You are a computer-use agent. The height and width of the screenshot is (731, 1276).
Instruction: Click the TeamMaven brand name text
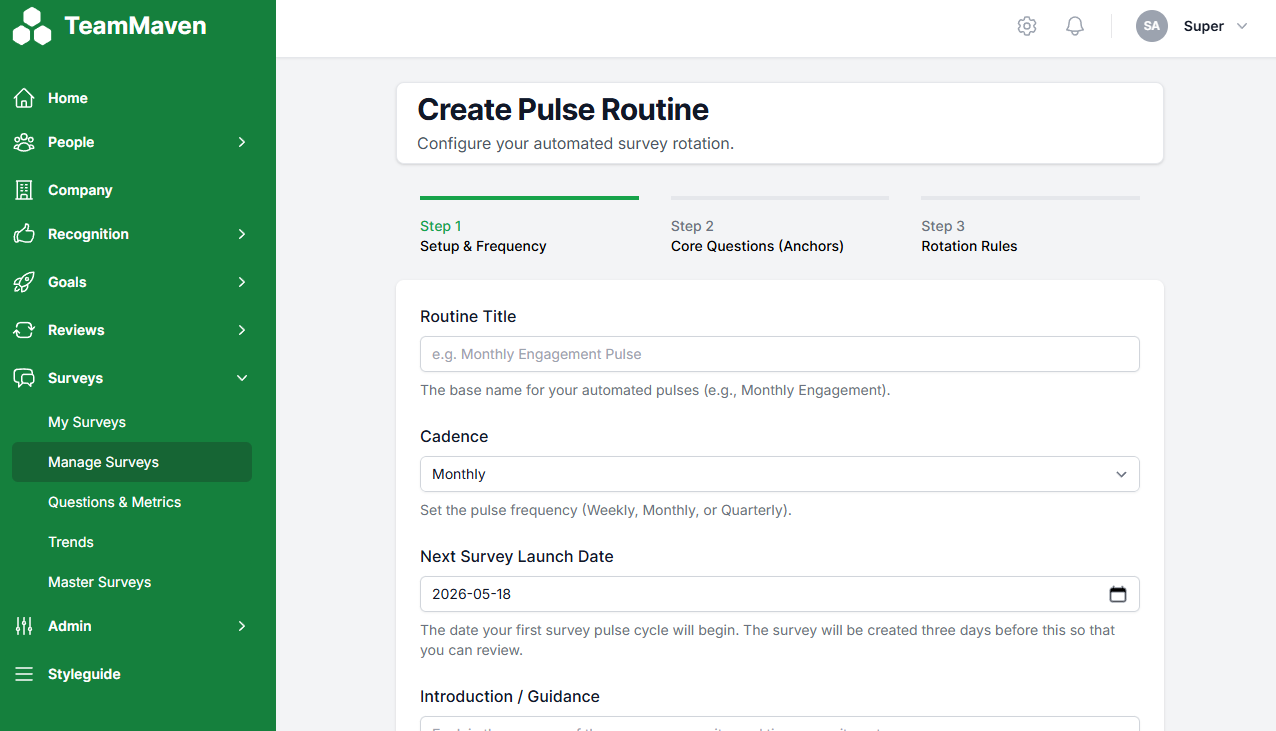click(x=135, y=26)
